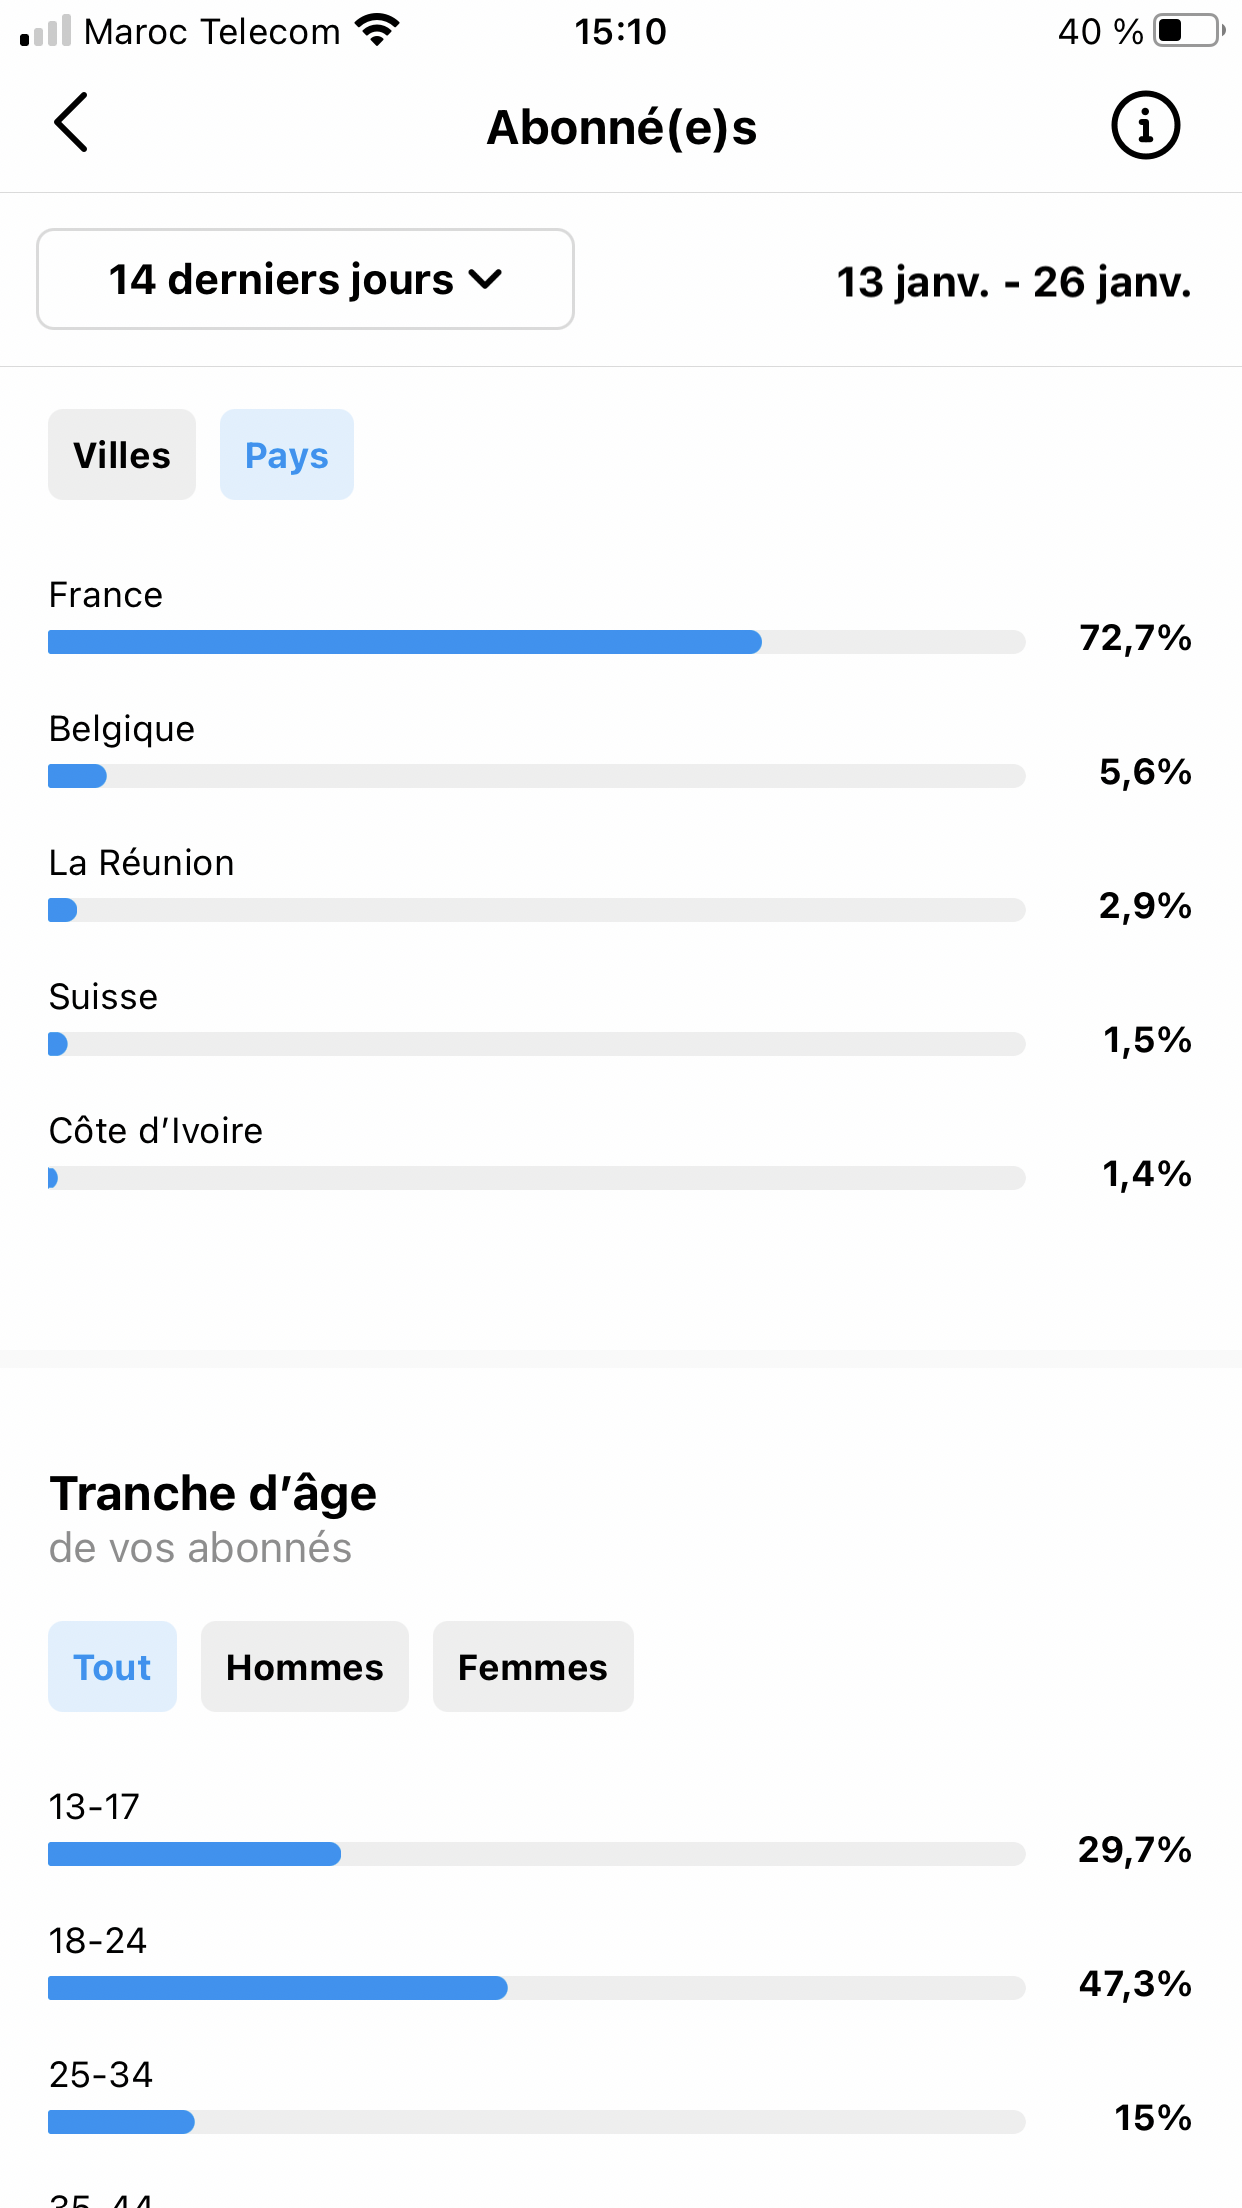Tap the Tranche d'âge heading
The width and height of the screenshot is (1242, 2208).
213,1494
